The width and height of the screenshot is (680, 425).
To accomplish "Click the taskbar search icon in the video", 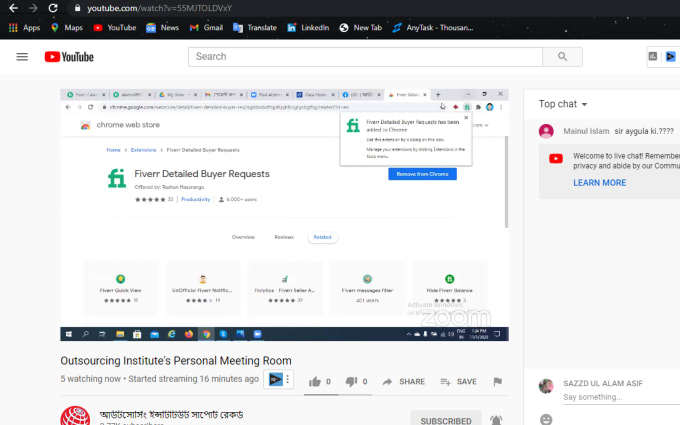I will coord(85,334).
